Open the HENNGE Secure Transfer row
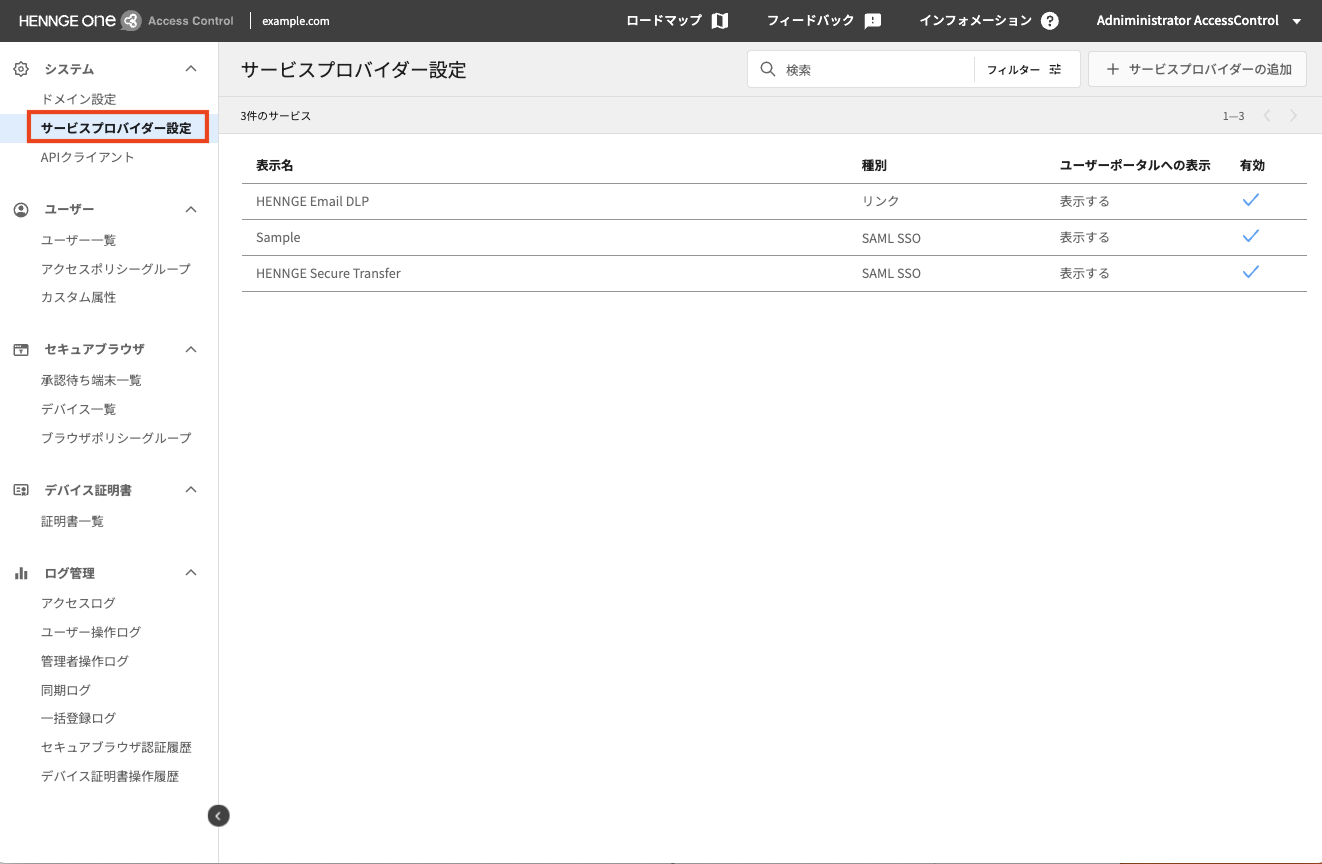1322x864 pixels. click(774, 273)
